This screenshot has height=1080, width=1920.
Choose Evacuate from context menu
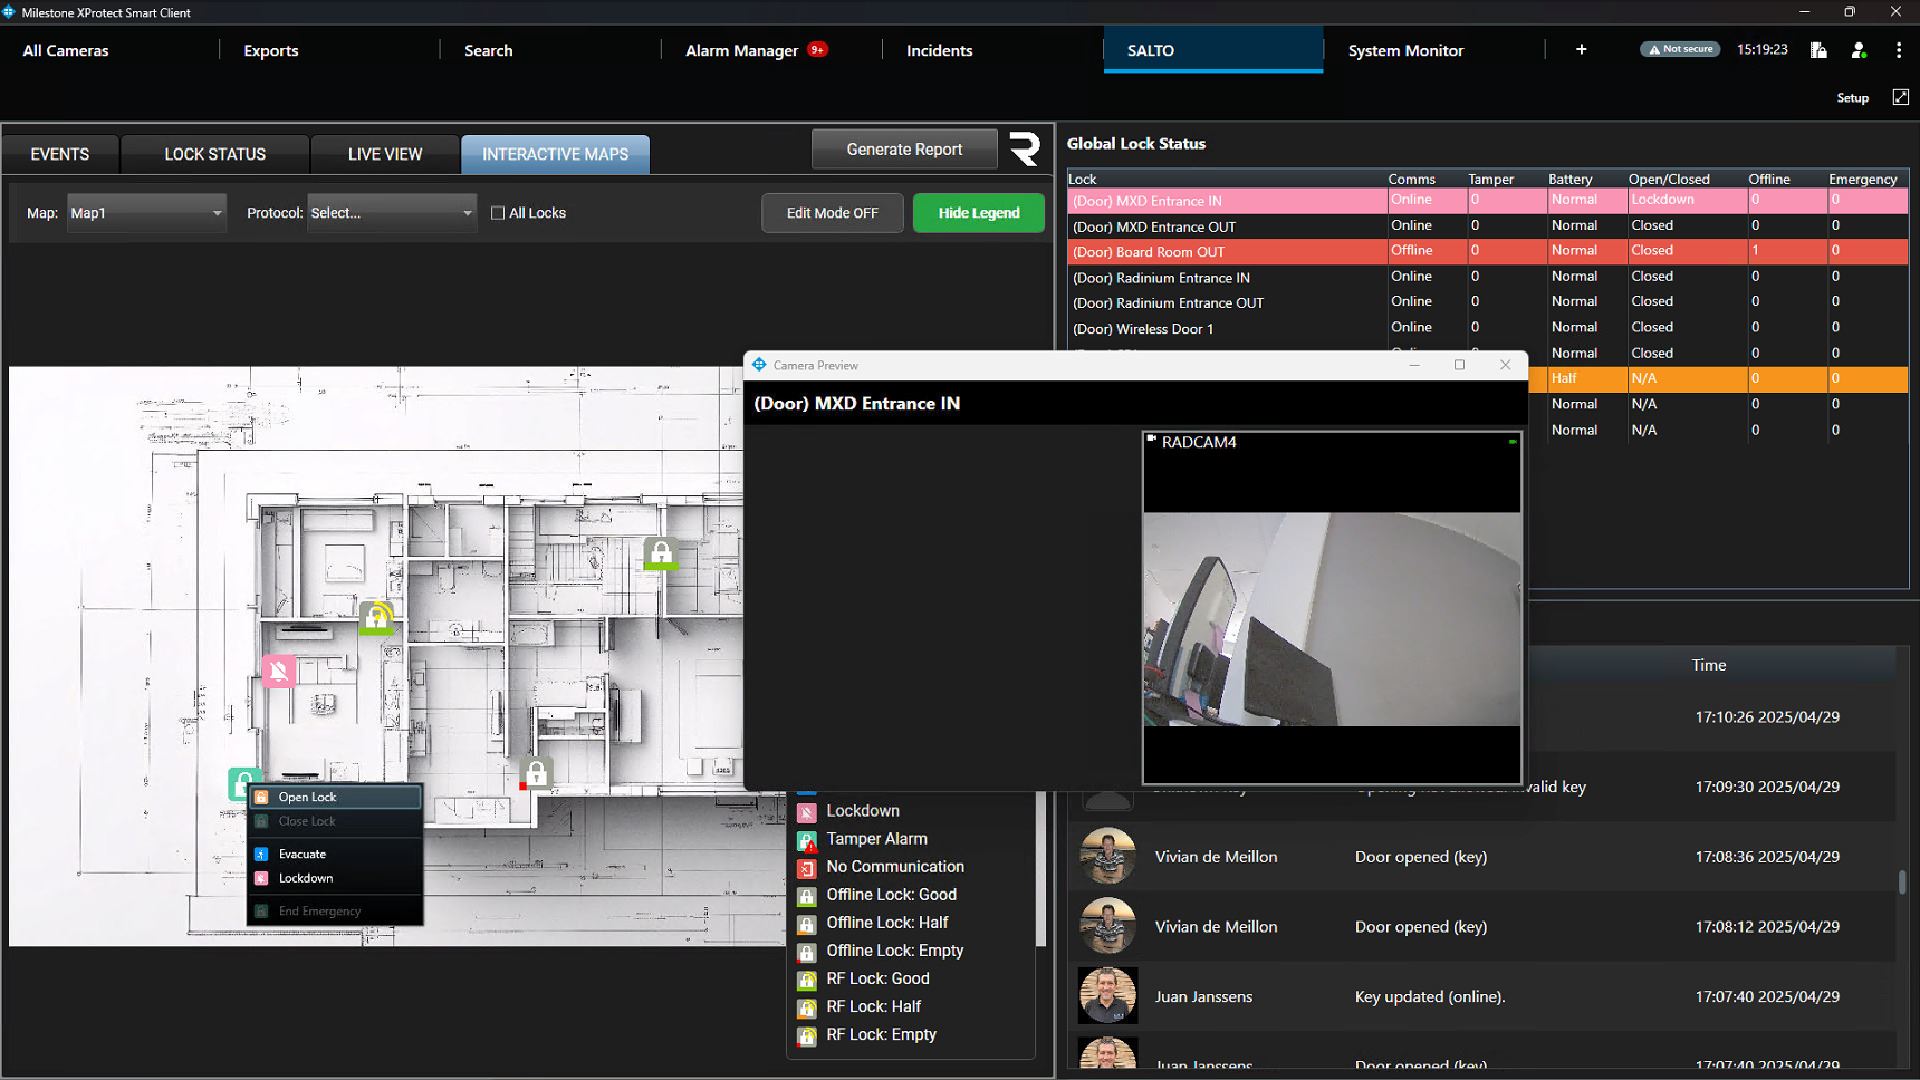(335, 854)
